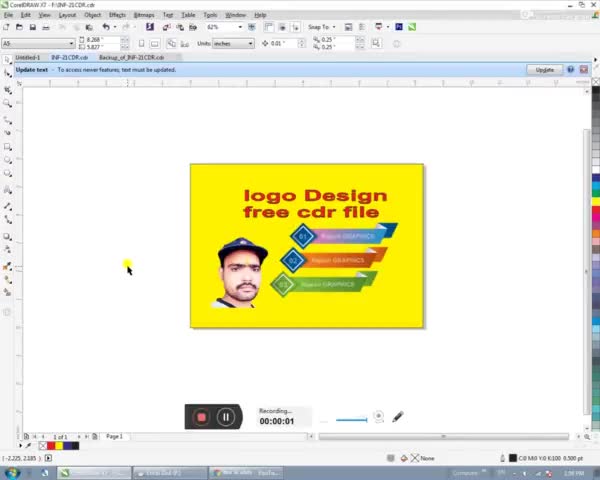The height and width of the screenshot is (480, 600).
Task: Pick the yellow document palette swatch
Action: pyautogui.click(x=59, y=446)
